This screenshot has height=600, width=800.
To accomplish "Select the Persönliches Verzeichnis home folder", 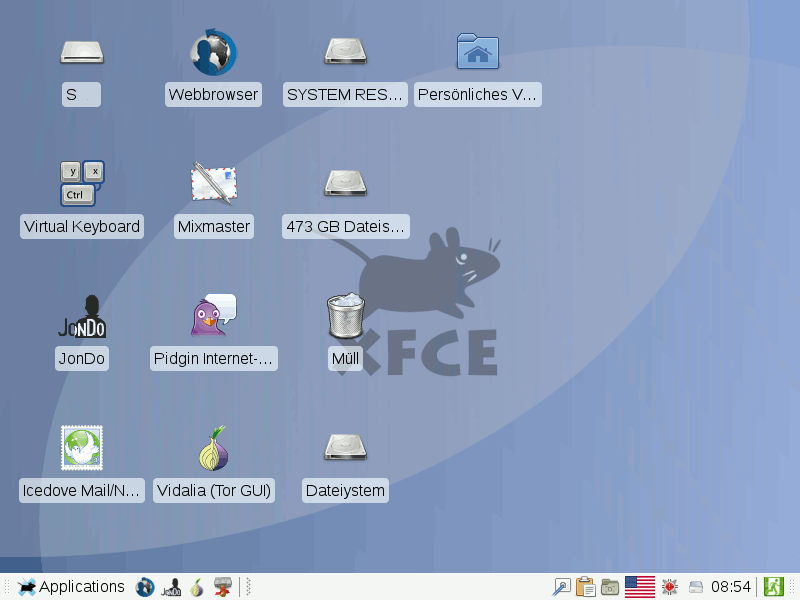I will click(x=478, y=51).
